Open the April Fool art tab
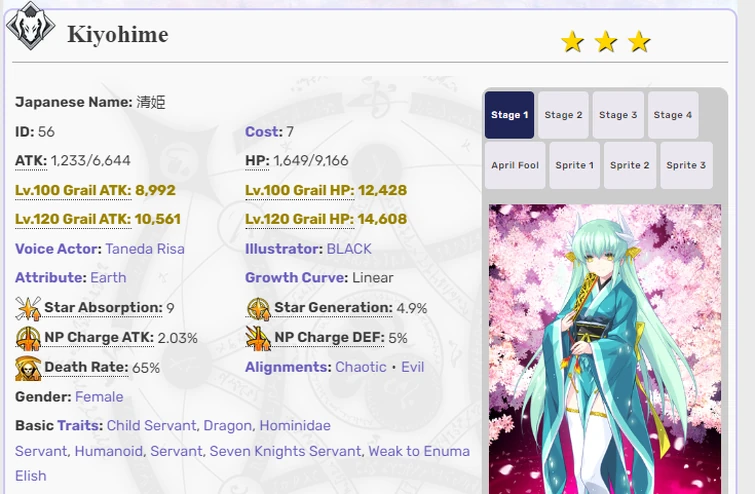Viewport: 755px width, 494px height. 515,165
